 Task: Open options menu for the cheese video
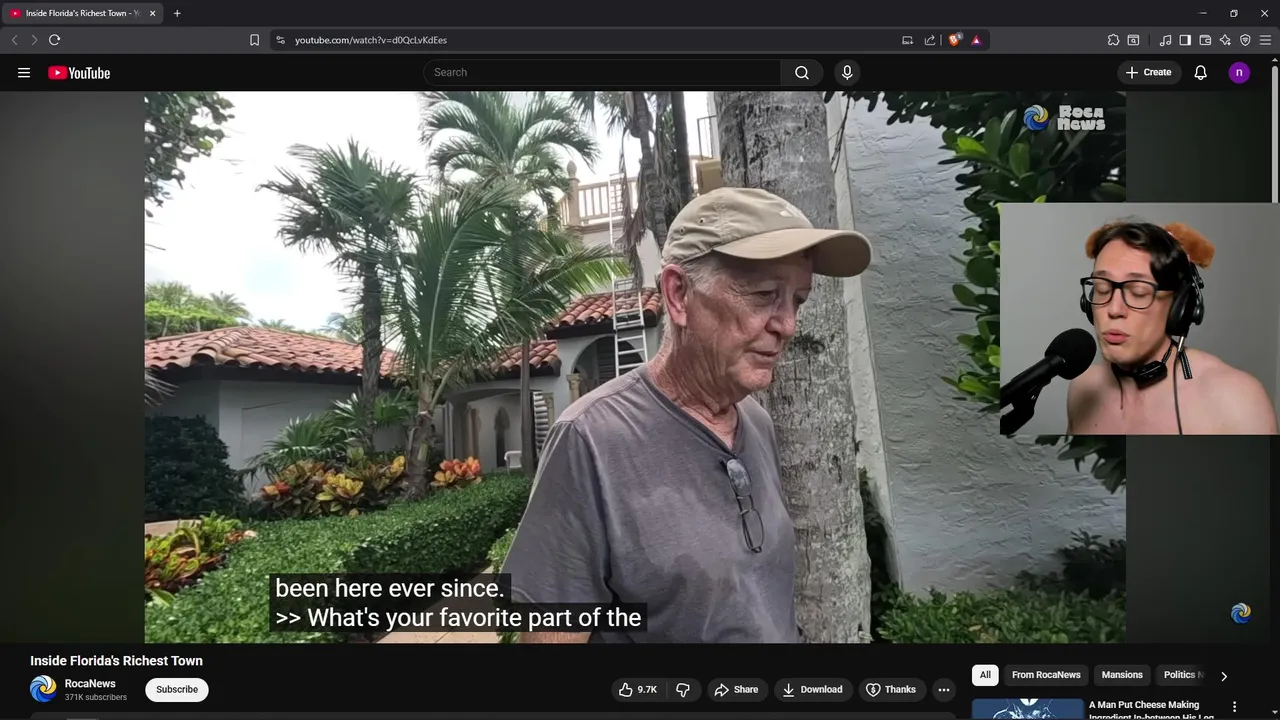click(x=1234, y=706)
